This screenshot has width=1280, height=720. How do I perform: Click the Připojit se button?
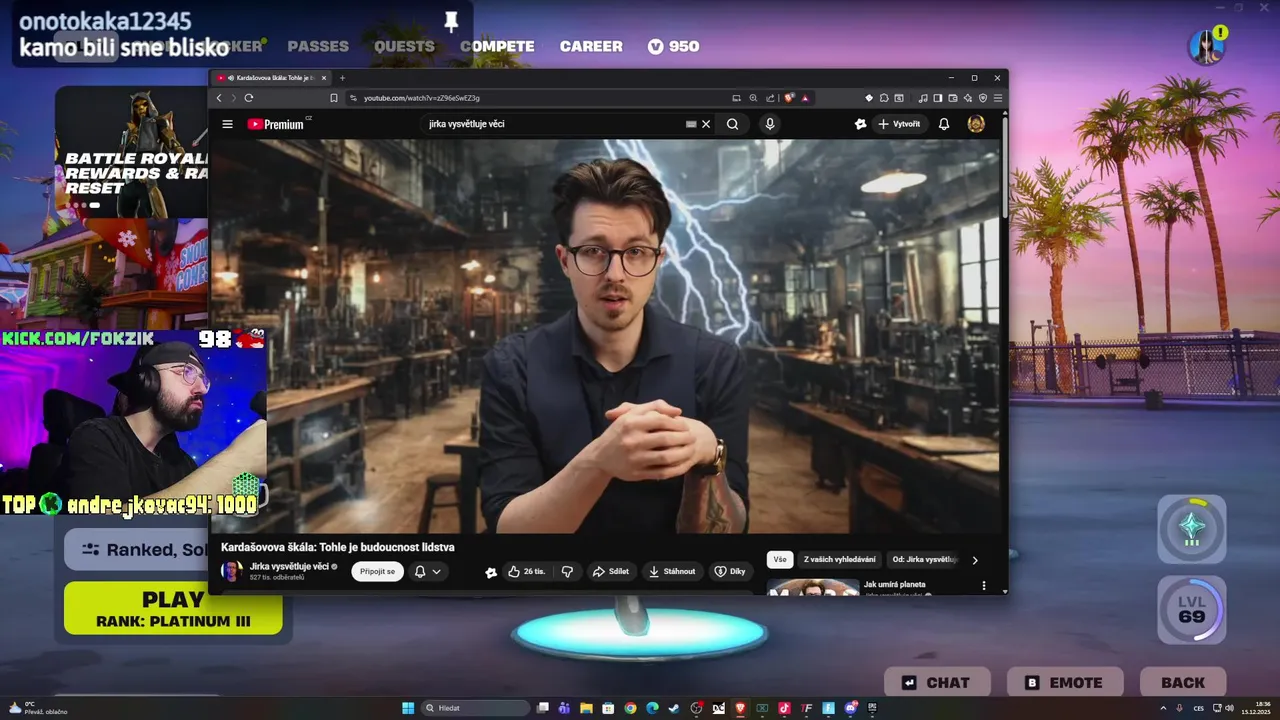point(377,571)
